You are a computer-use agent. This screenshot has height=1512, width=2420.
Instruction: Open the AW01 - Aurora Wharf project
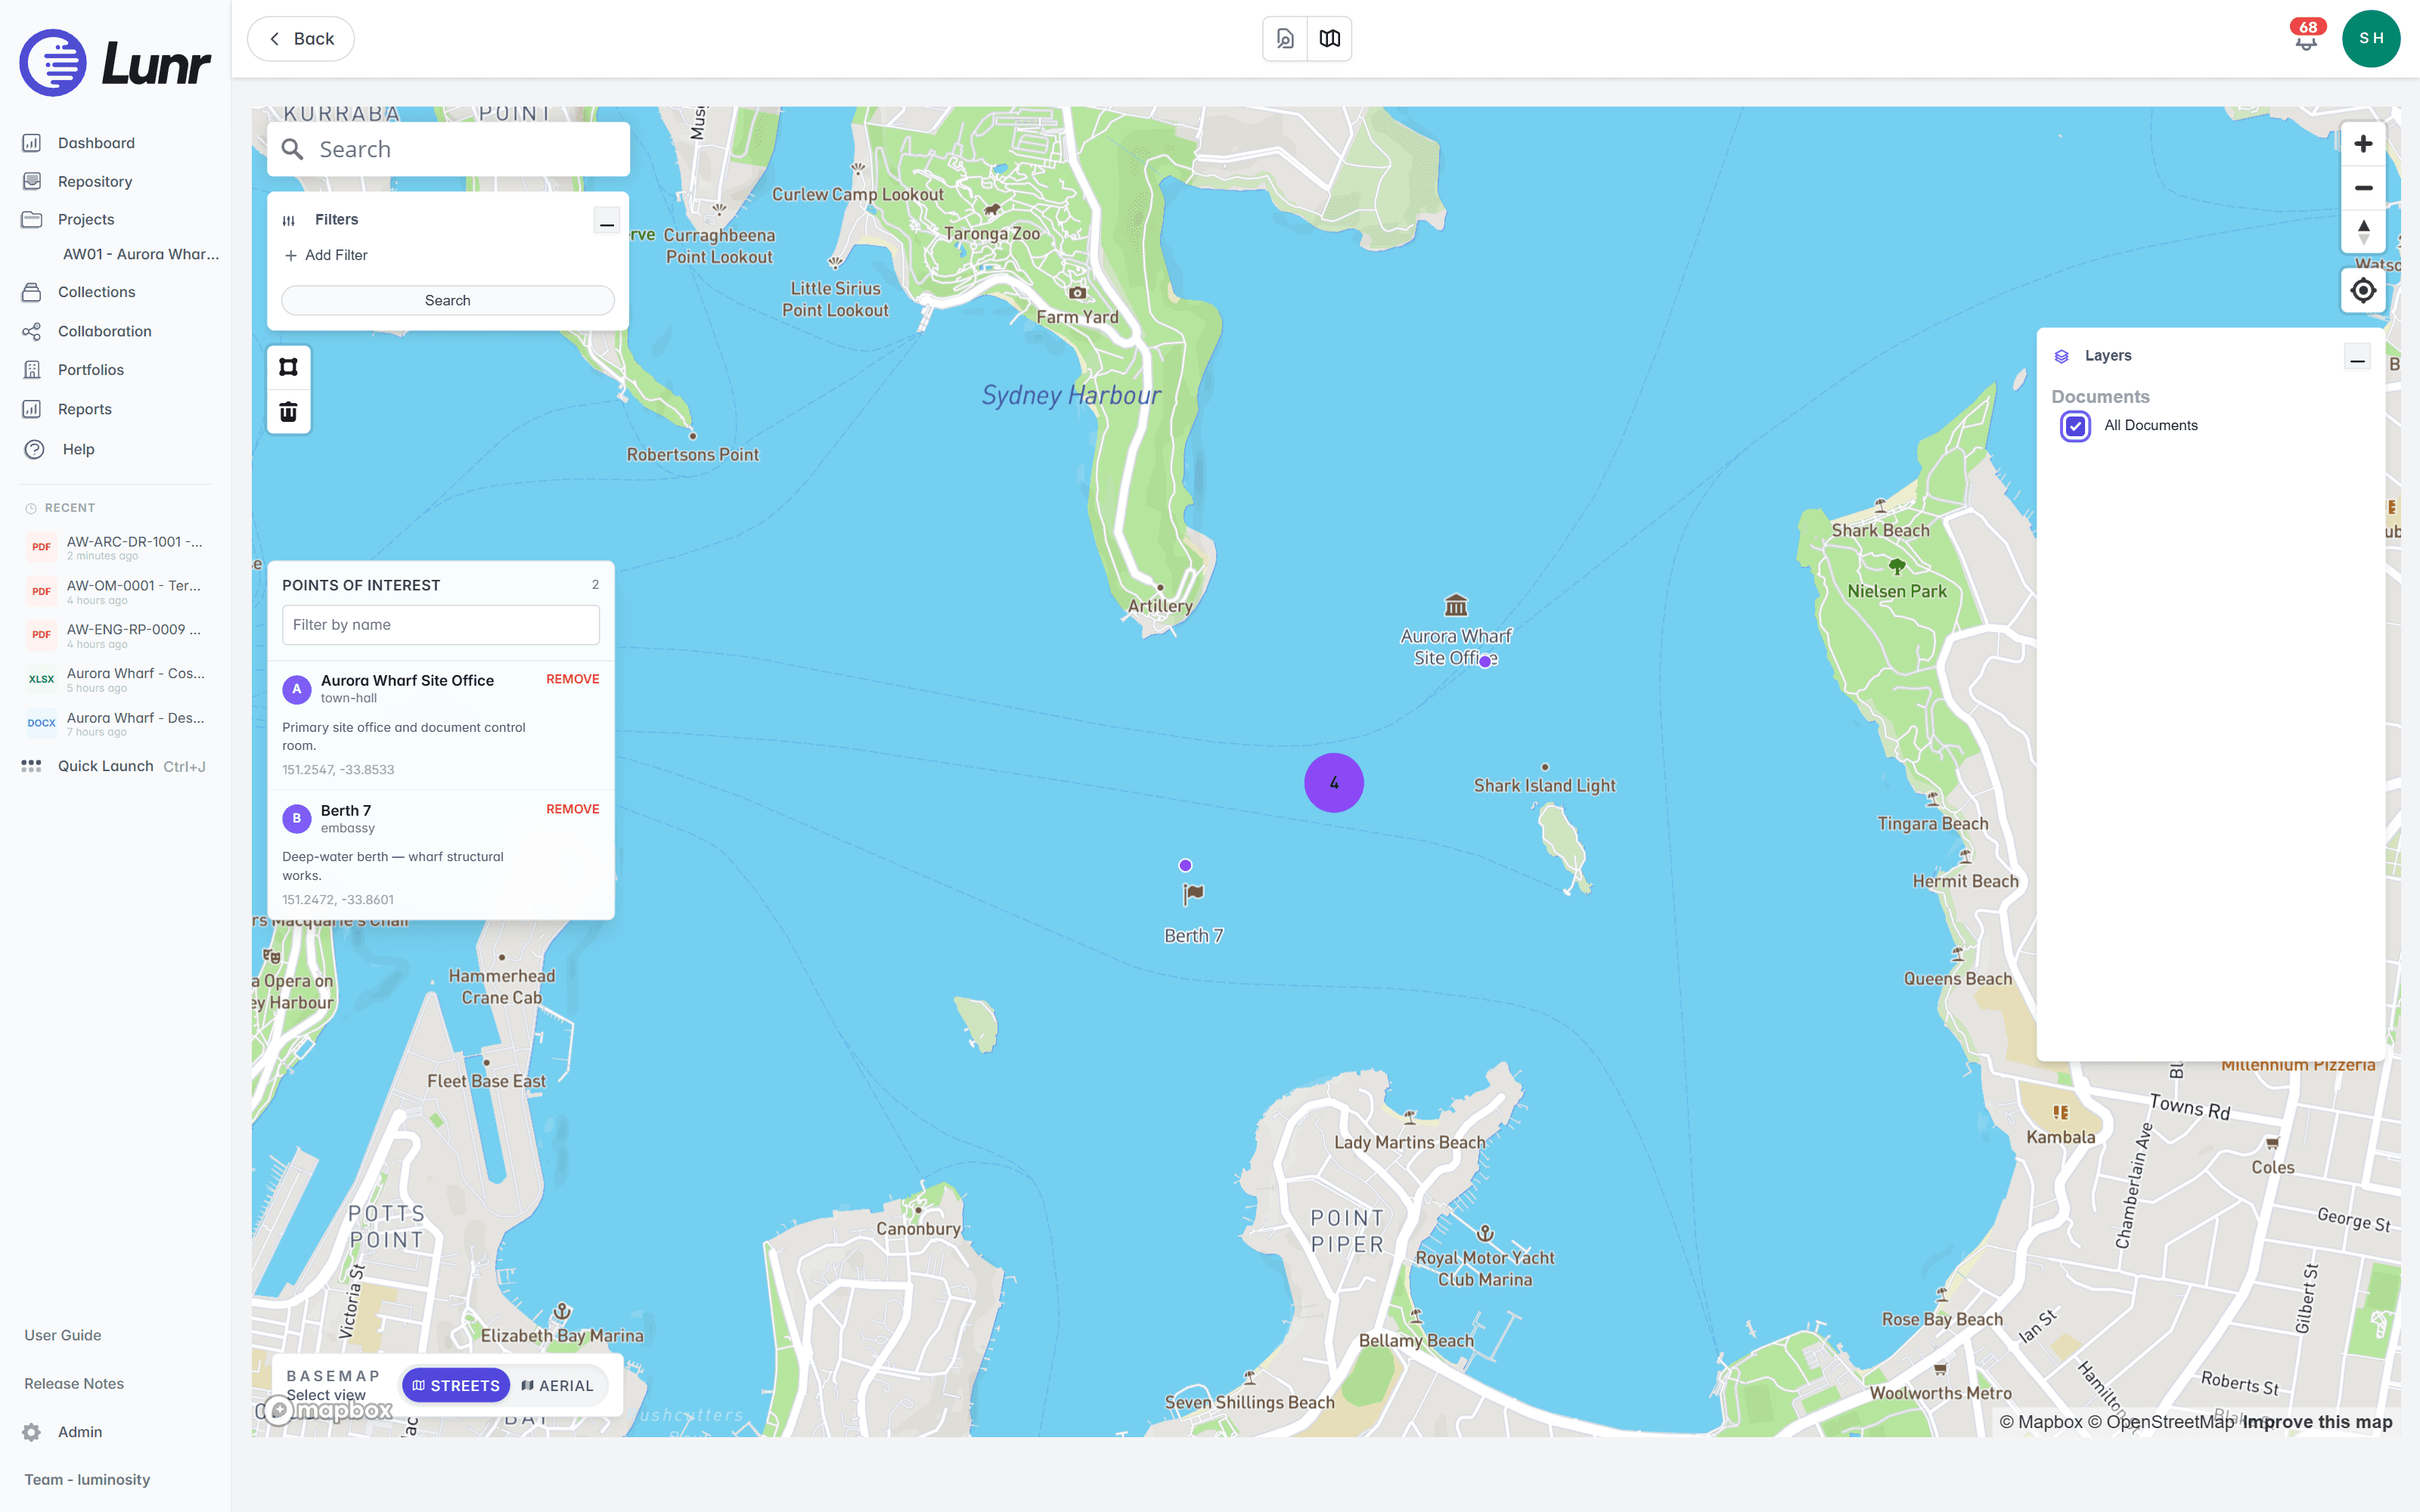point(141,254)
